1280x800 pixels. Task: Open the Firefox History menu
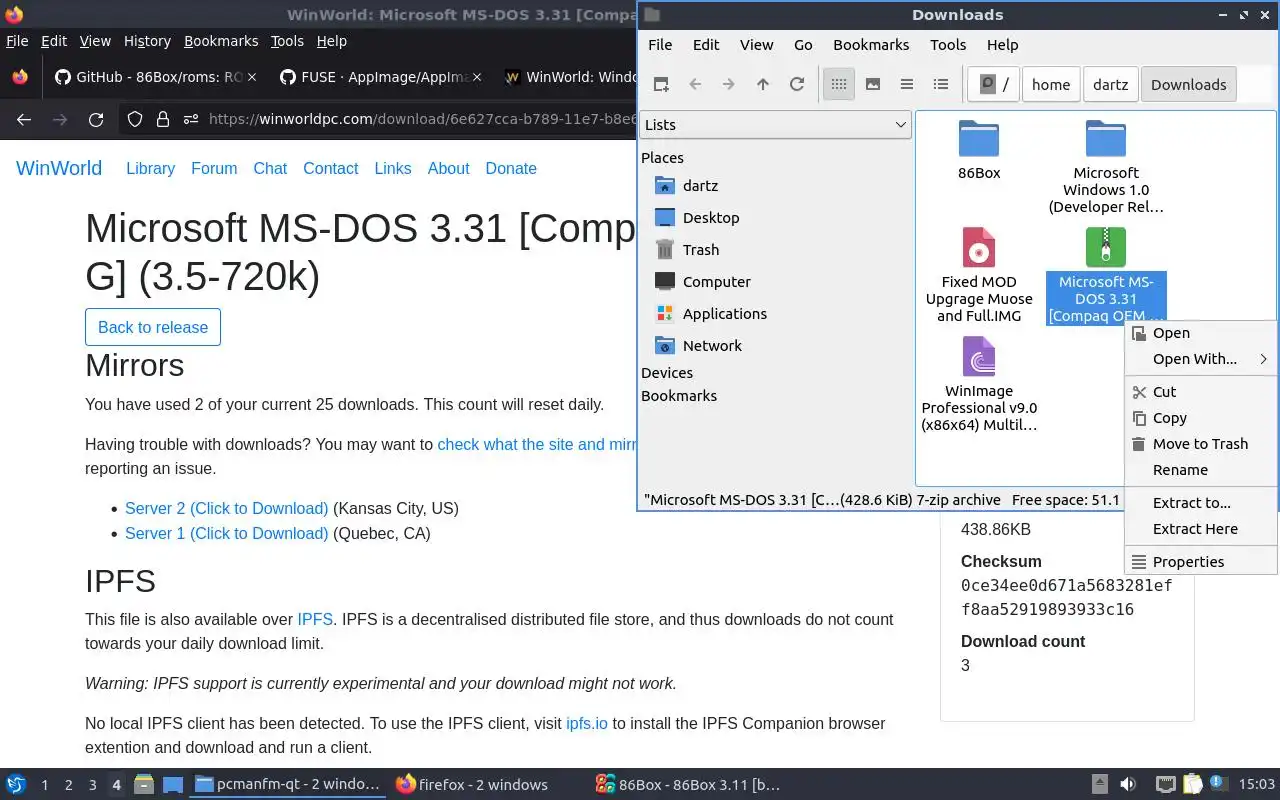click(x=147, y=41)
